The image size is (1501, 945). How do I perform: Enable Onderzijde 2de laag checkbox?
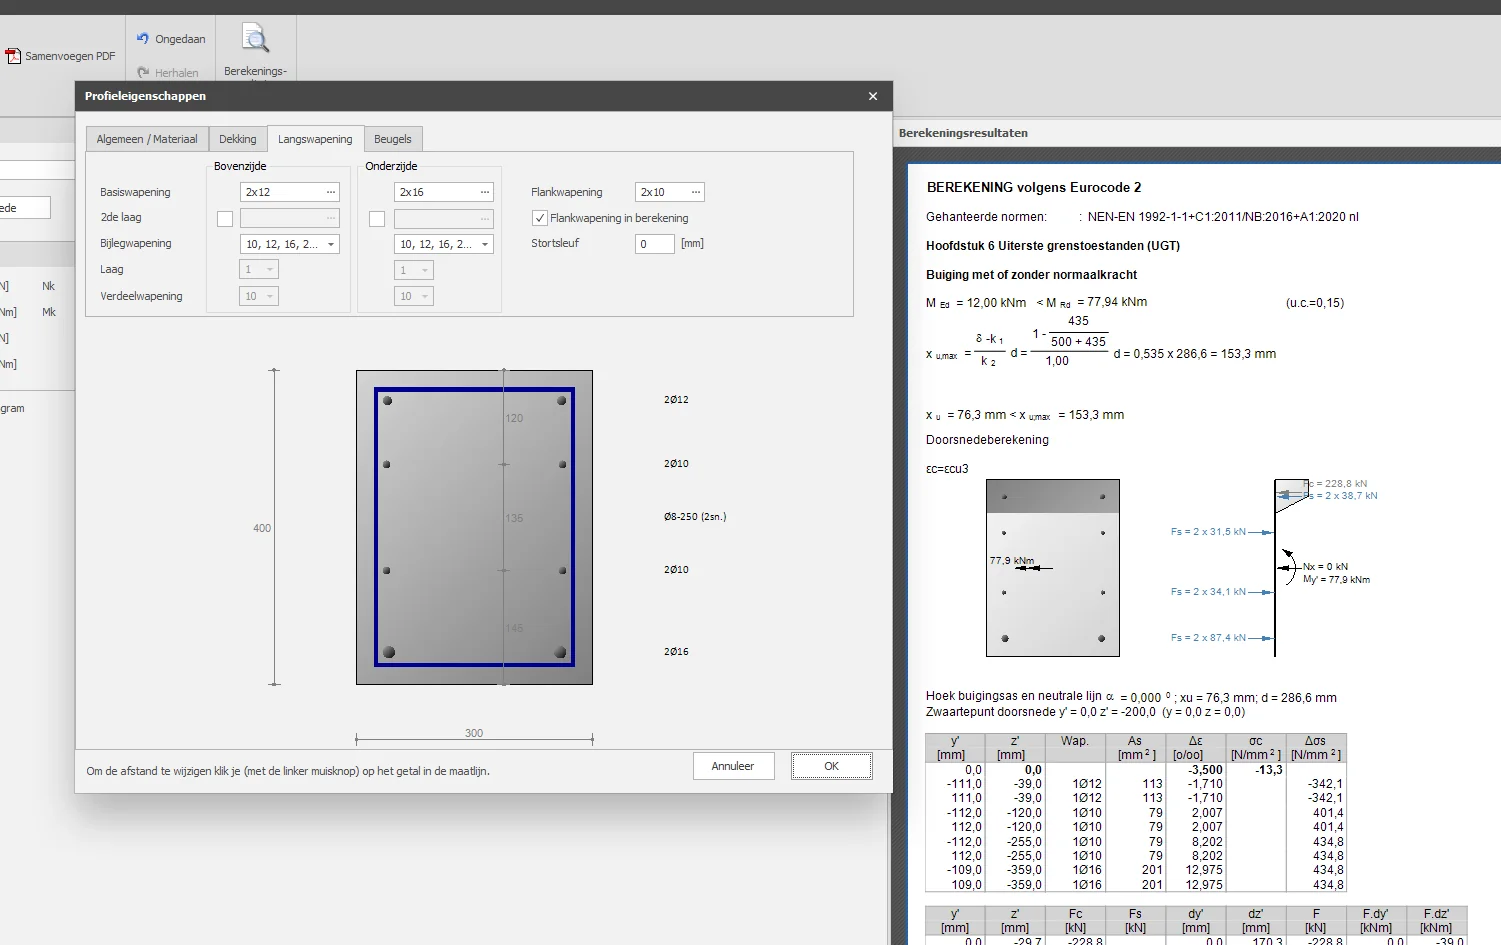point(377,219)
